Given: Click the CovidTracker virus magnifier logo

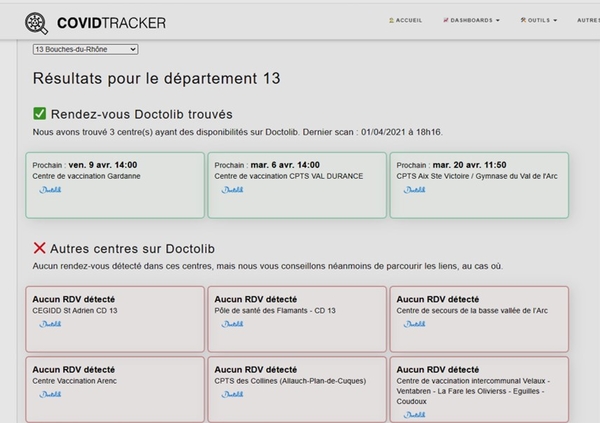Looking at the screenshot, I should coord(36,23).
